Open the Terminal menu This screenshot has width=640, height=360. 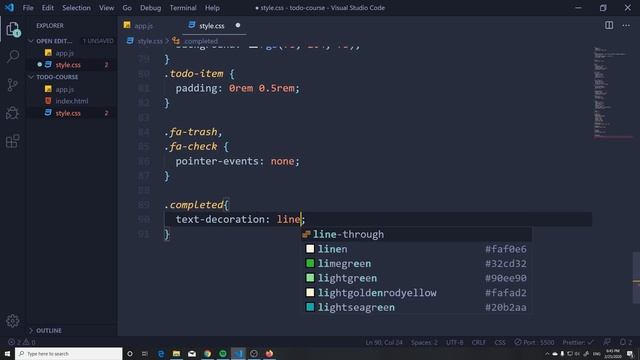[x=183, y=8]
